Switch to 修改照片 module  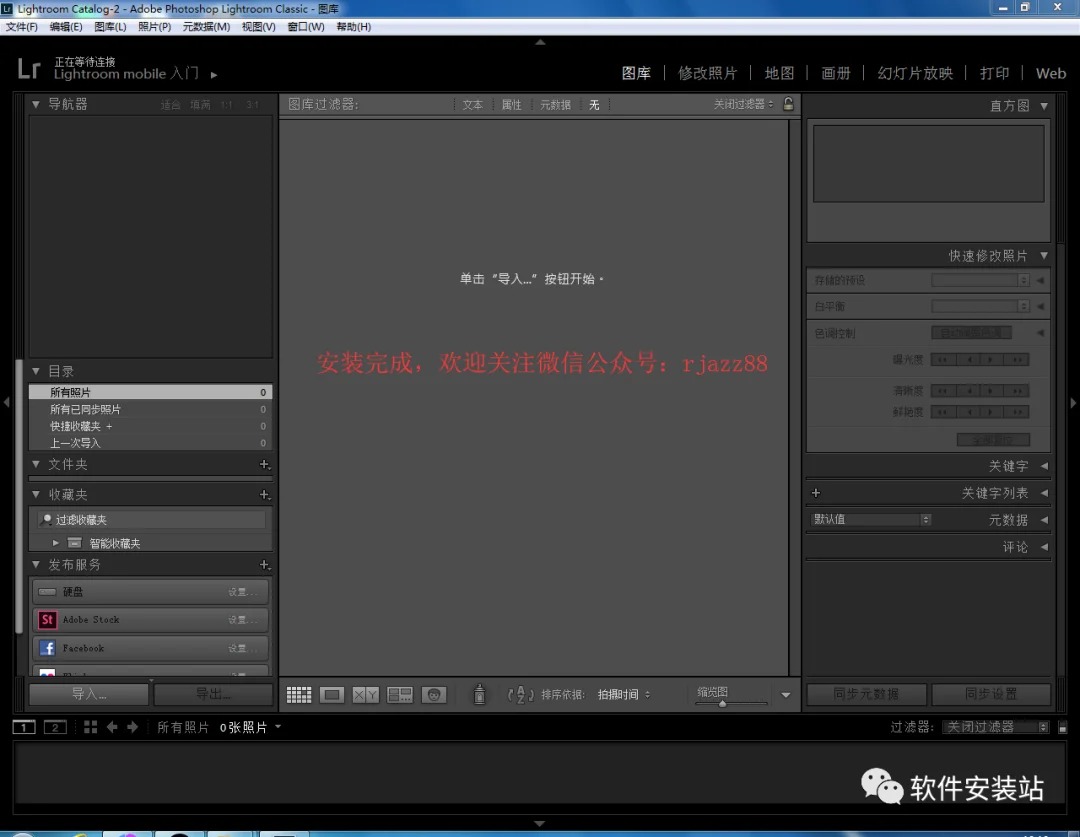coord(707,73)
